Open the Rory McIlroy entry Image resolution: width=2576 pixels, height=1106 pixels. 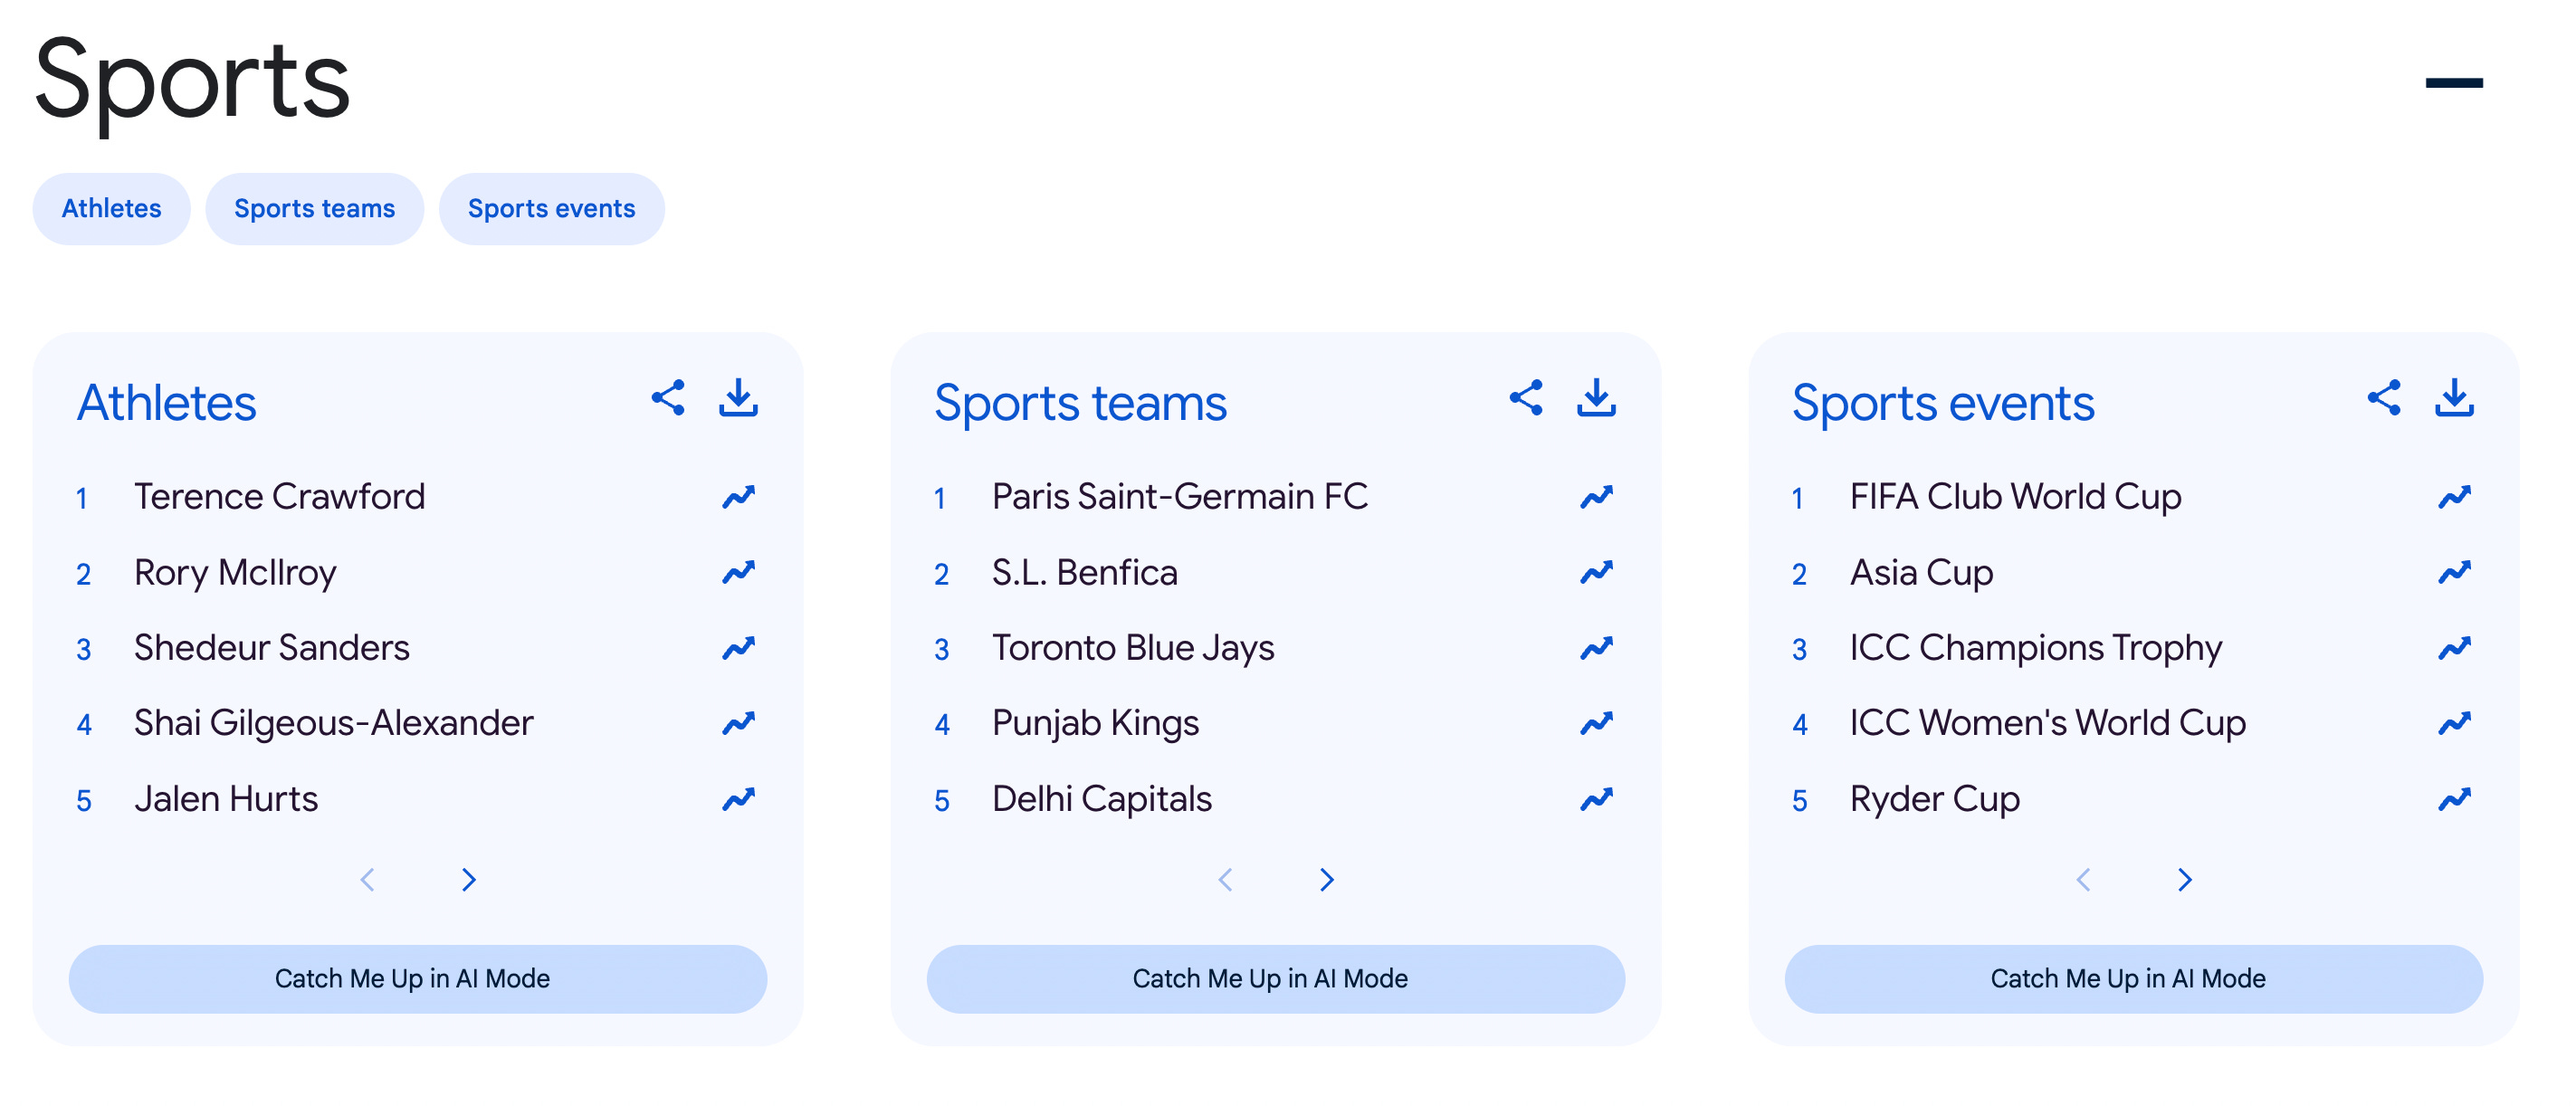tap(236, 573)
